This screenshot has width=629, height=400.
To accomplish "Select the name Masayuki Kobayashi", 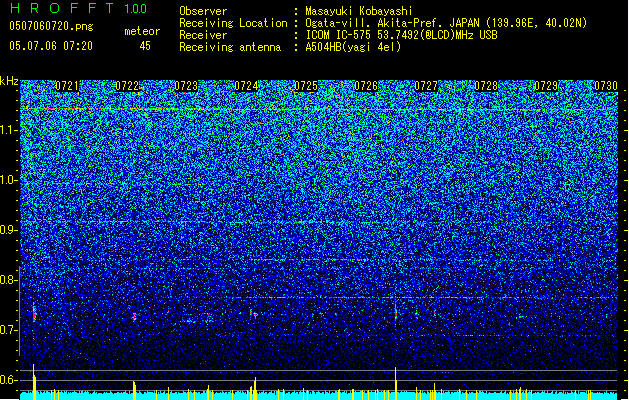I will point(359,11).
